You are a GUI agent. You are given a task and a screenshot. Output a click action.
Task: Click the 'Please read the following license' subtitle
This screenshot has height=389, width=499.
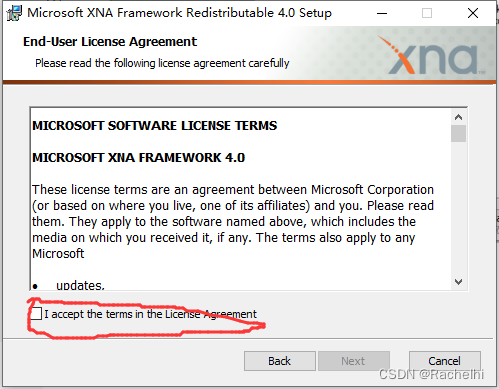pos(162,63)
